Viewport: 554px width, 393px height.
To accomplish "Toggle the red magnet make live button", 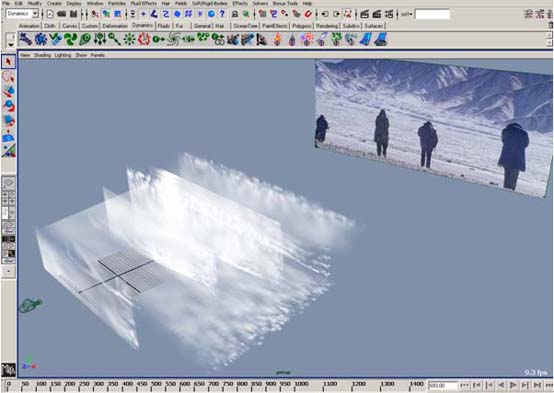I will pyautogui.click(x=308, y=14).
